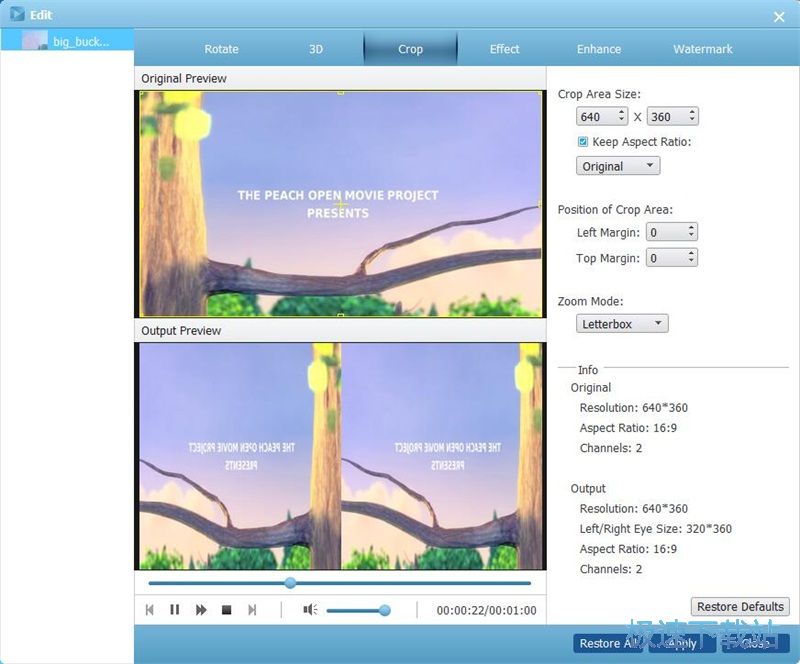Select big_buck video thumbnail in file list
The image size is (800, 664).
pyautogui.click(x=35, y=40)
